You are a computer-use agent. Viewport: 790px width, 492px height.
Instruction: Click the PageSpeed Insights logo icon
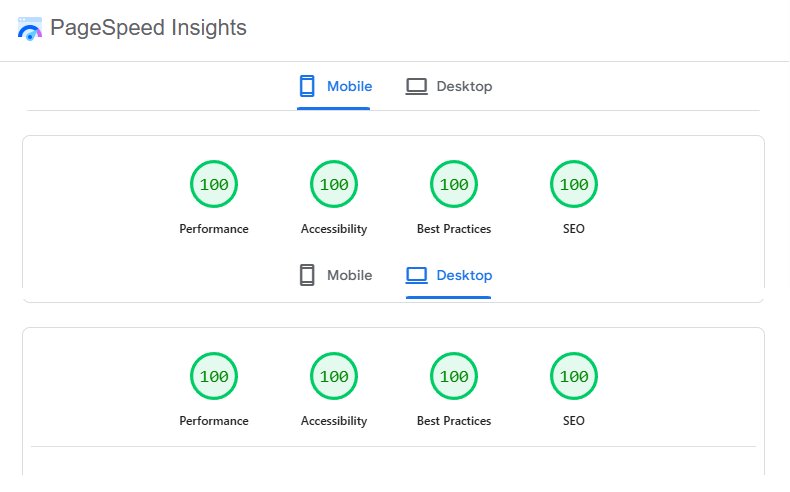pyautogui.click(x=30, y=29)
